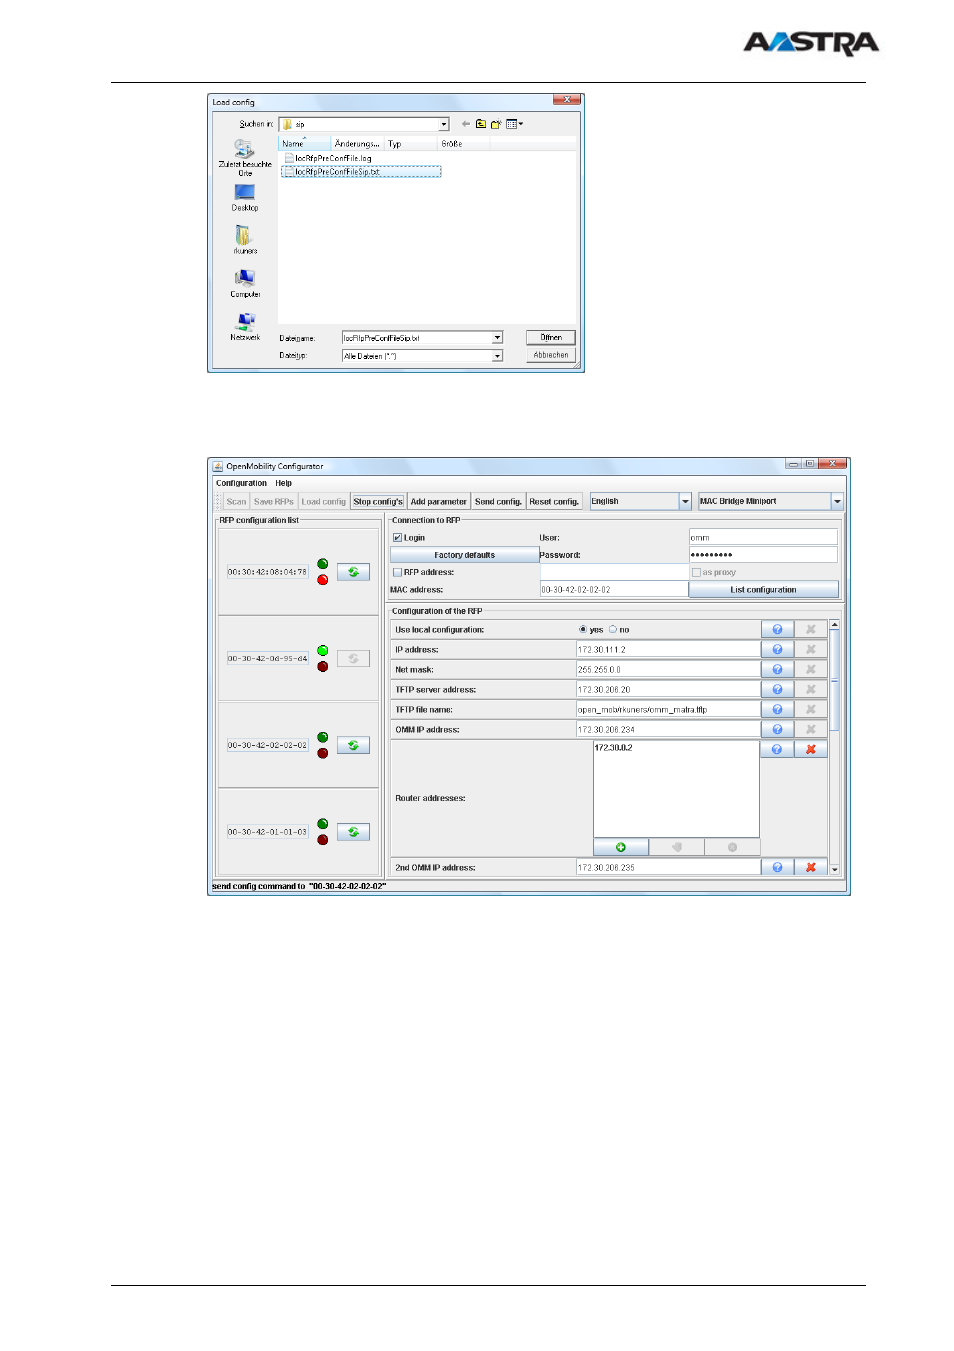Viewport: 954px width, 1351px height.
Task: Go up one folder level in Load config
Action: [x=481, y=124]
